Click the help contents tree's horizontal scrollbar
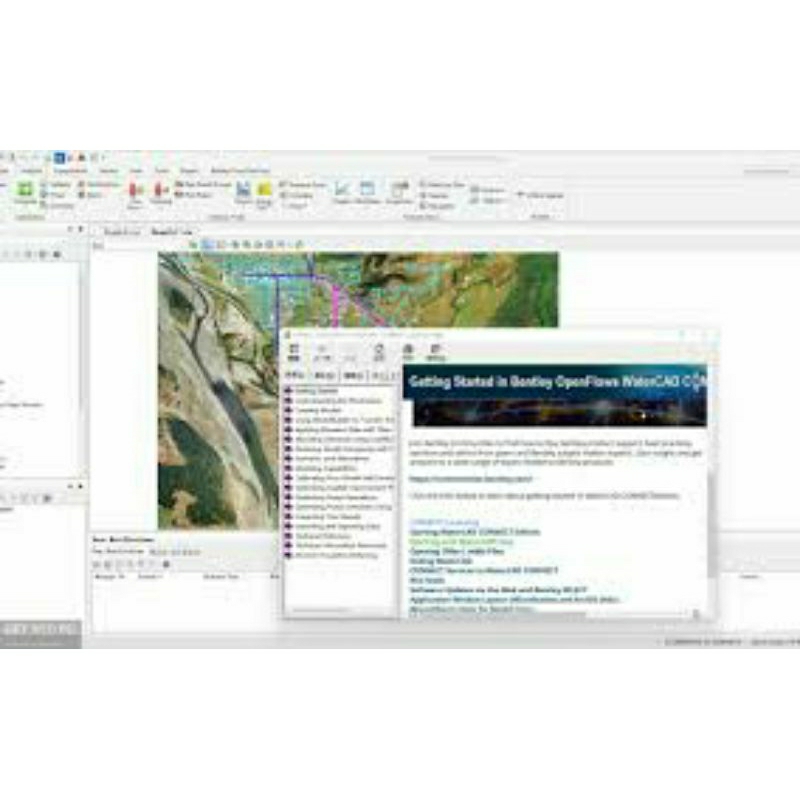This screenshot has height=800, width=800. (x=321, y=610)
